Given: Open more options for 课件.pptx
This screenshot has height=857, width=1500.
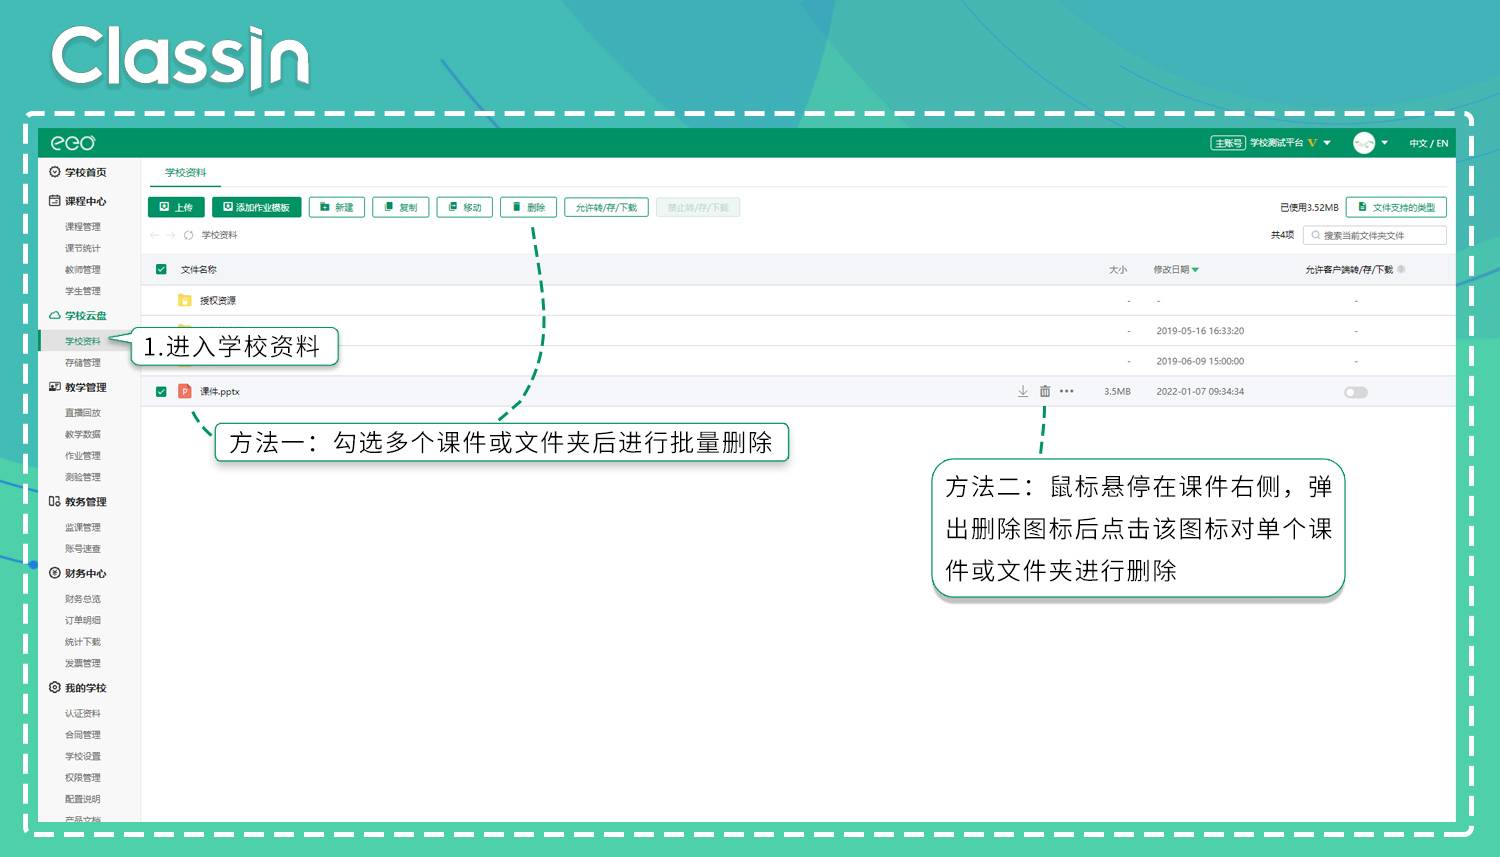Looking at the screenshot, I should 1067,391.
